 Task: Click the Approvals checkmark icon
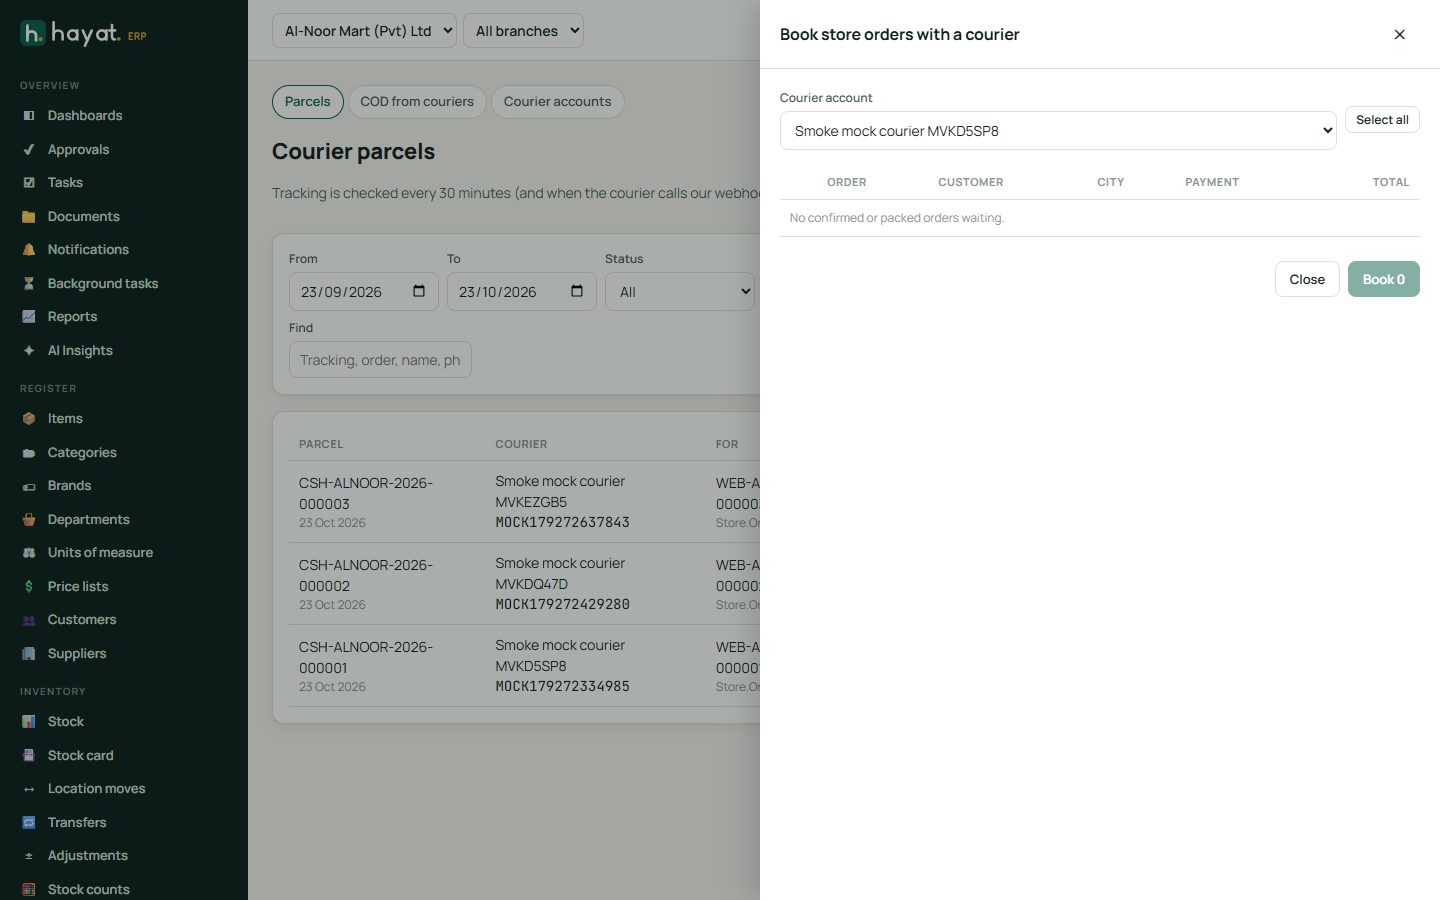tap(29, 150)
